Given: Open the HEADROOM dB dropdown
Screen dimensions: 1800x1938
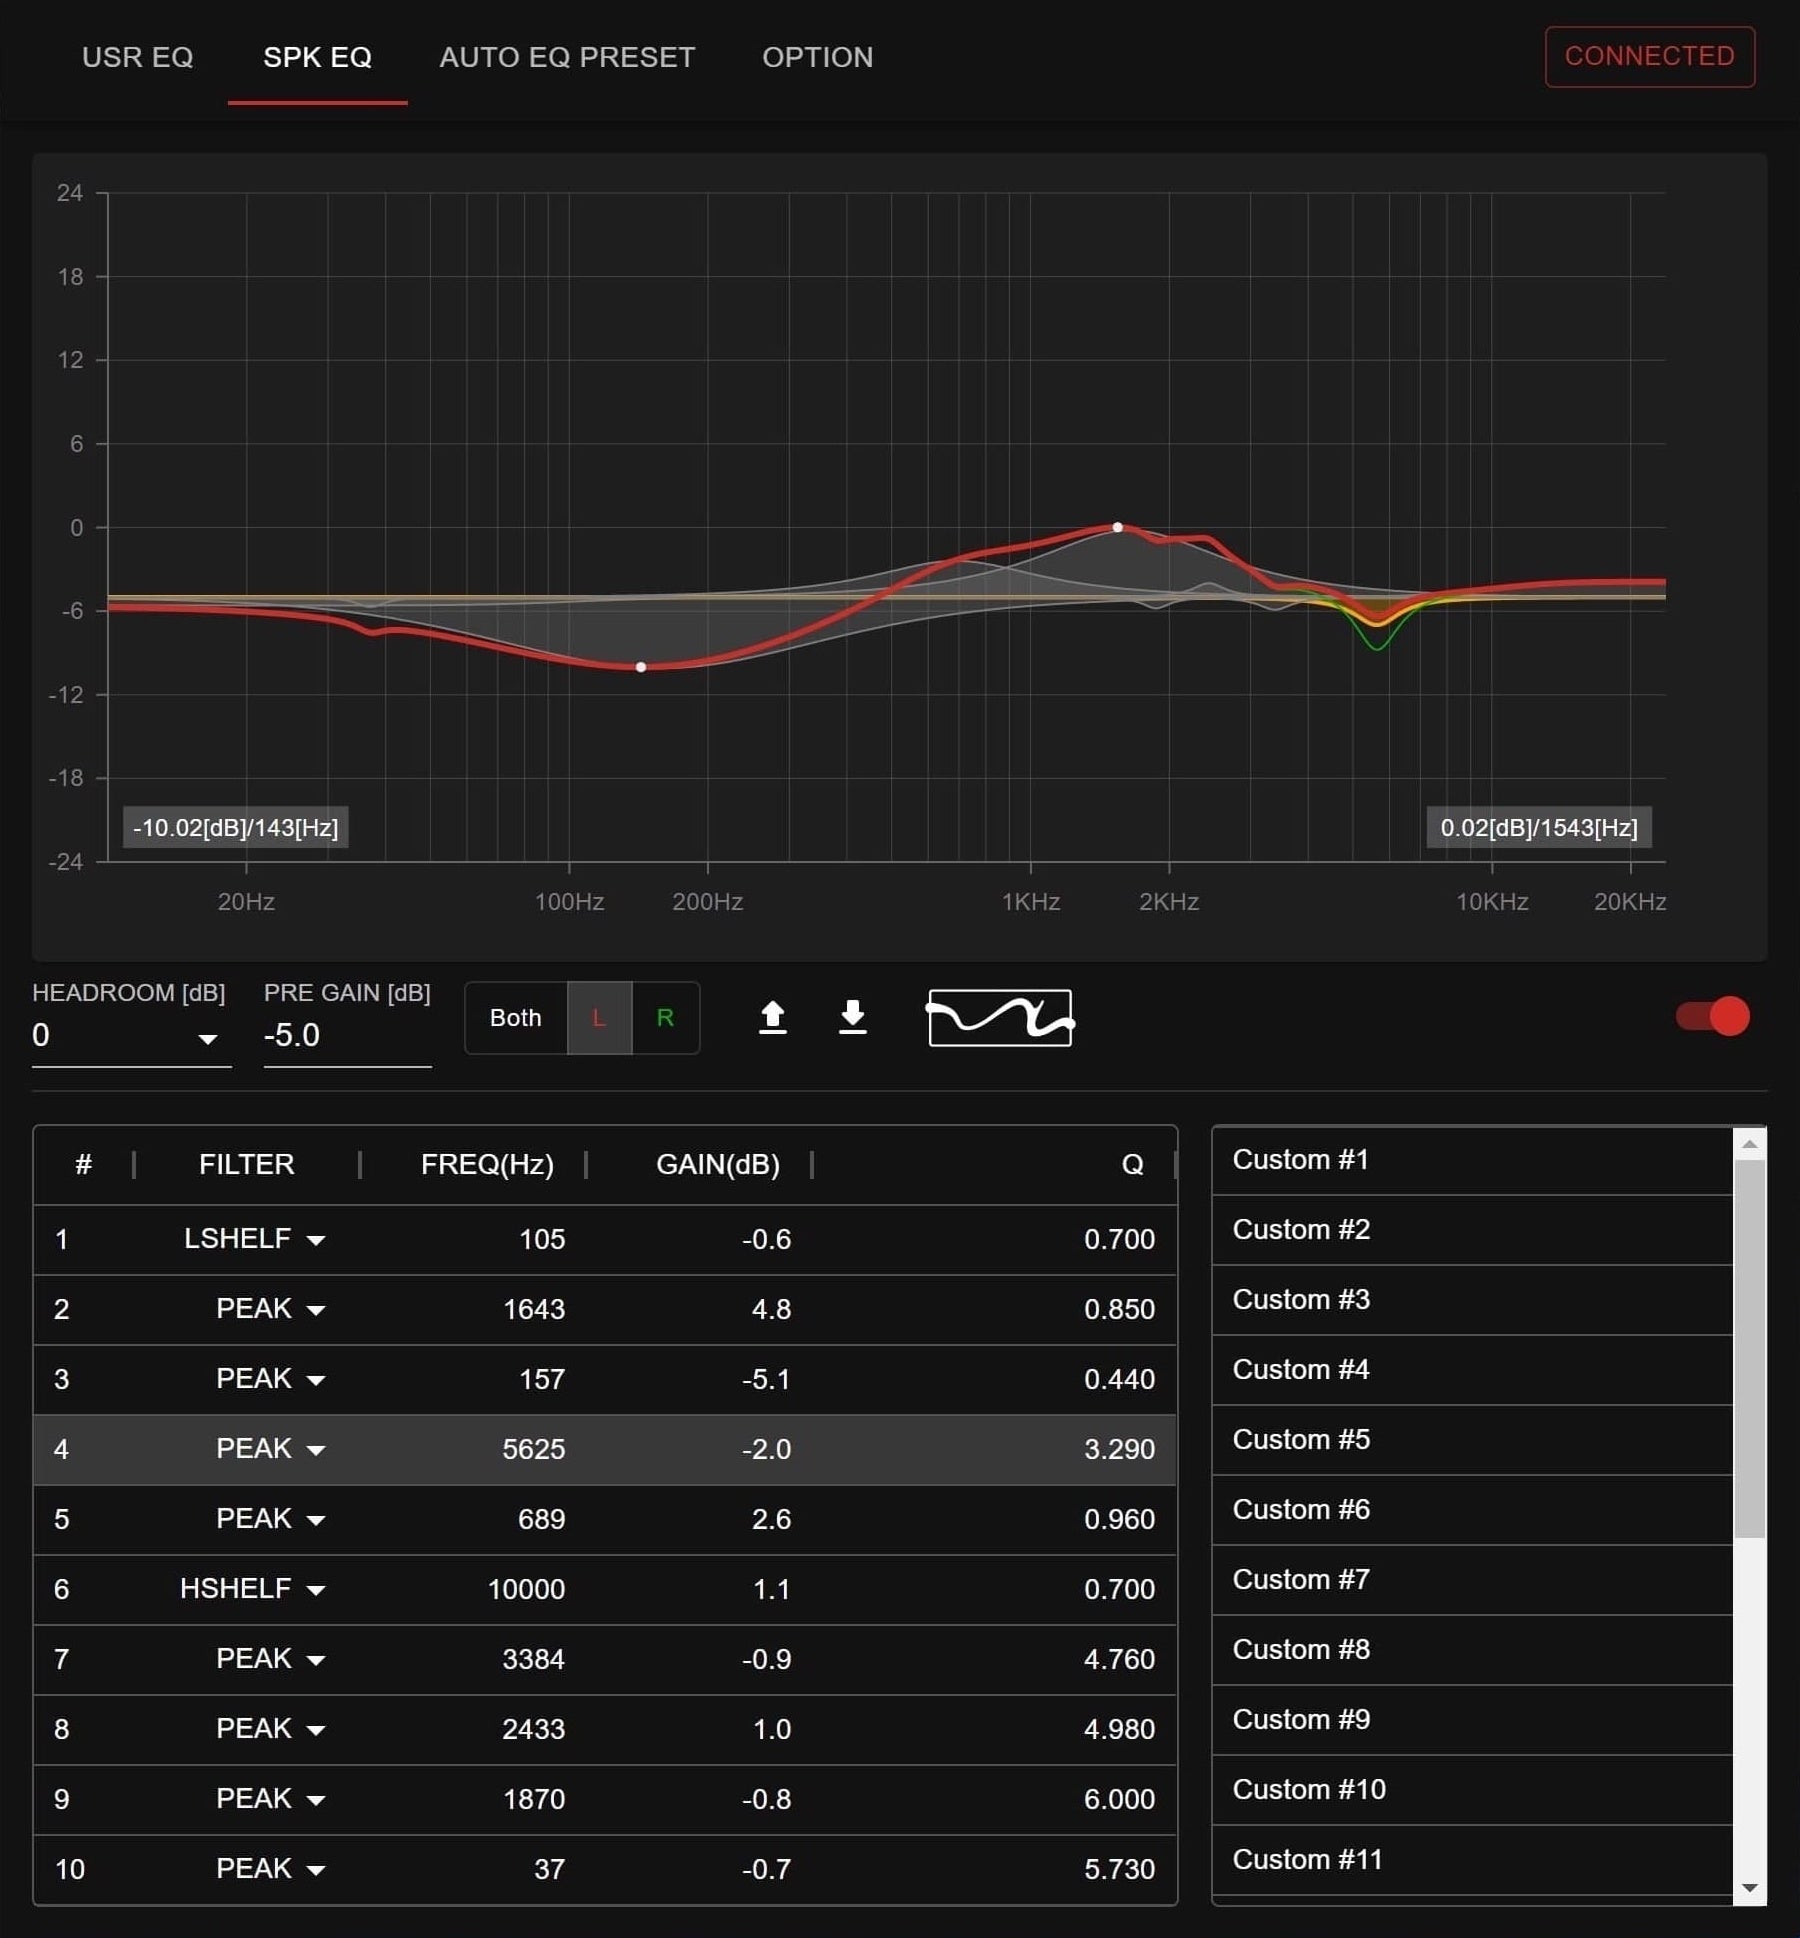Looking at the screenshot, I should 131,1035.
